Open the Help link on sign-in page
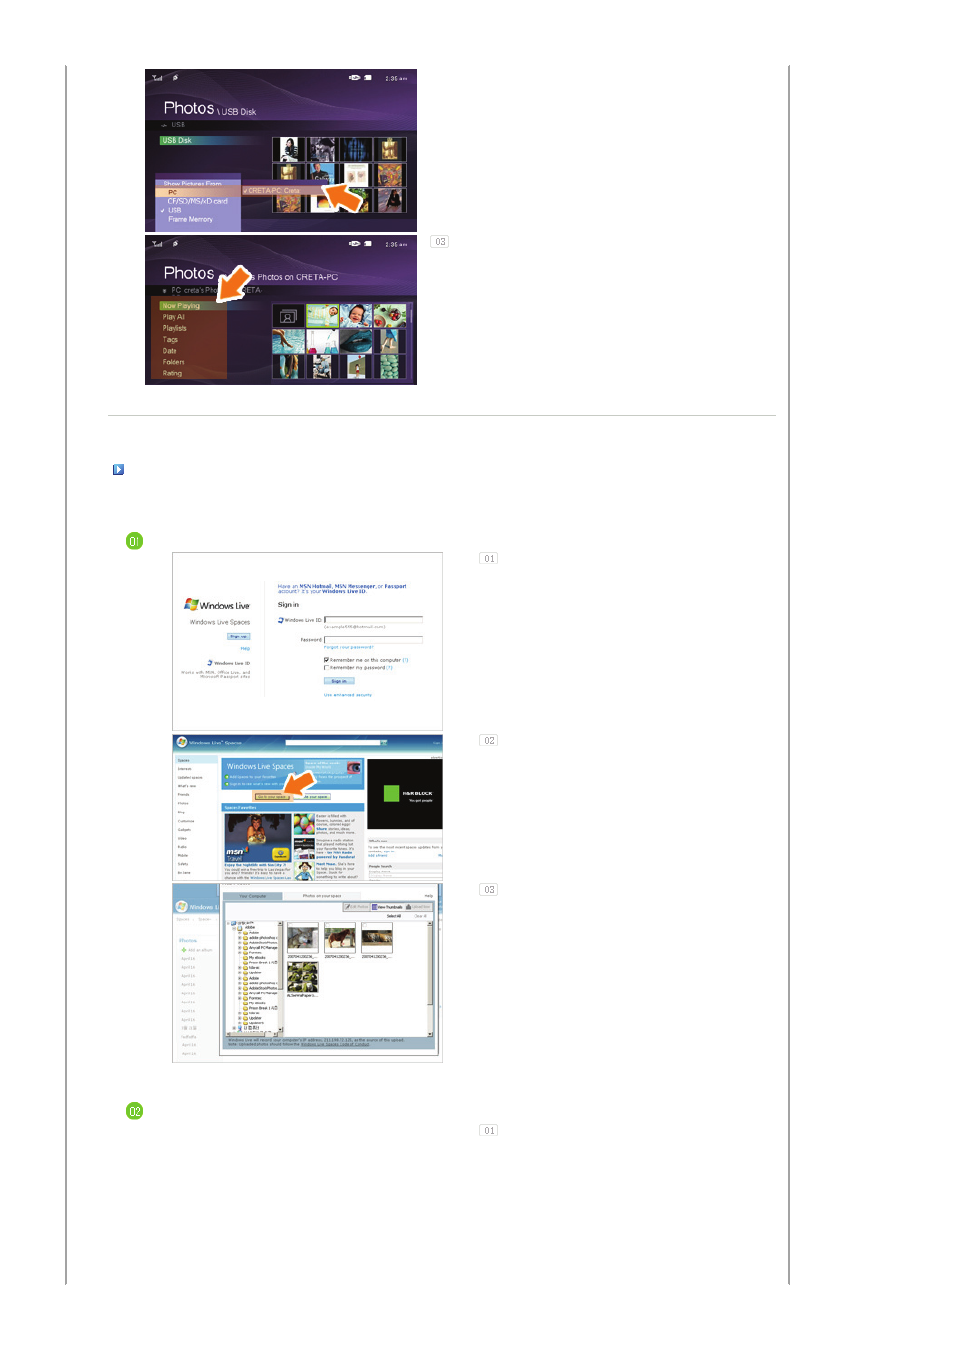 coord(245,648)
